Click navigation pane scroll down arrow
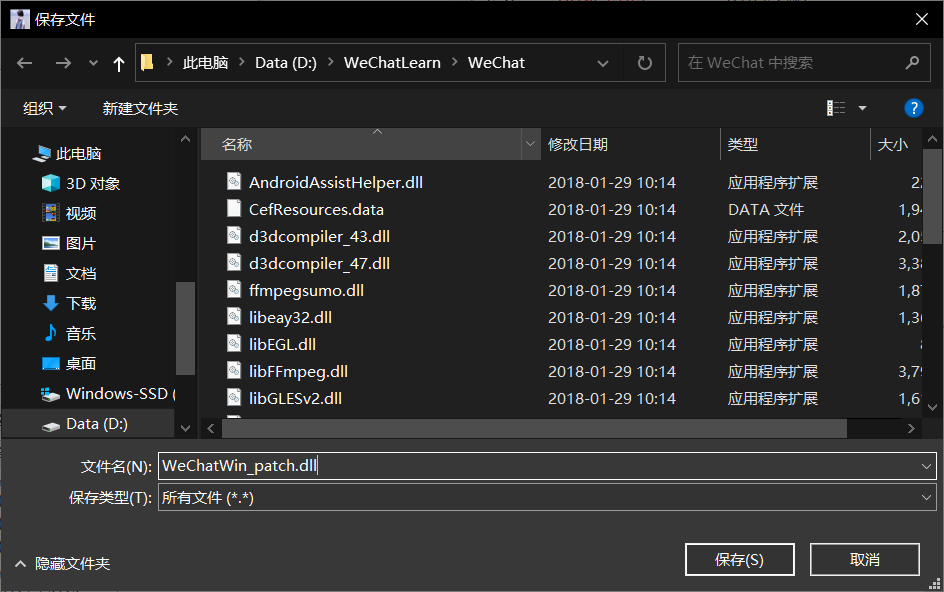 [x=185, y=428]
